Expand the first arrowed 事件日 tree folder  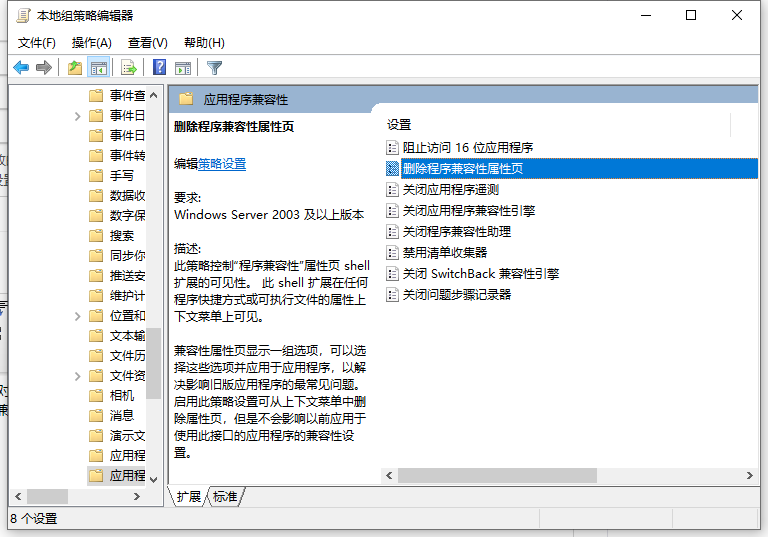[78, 116]
